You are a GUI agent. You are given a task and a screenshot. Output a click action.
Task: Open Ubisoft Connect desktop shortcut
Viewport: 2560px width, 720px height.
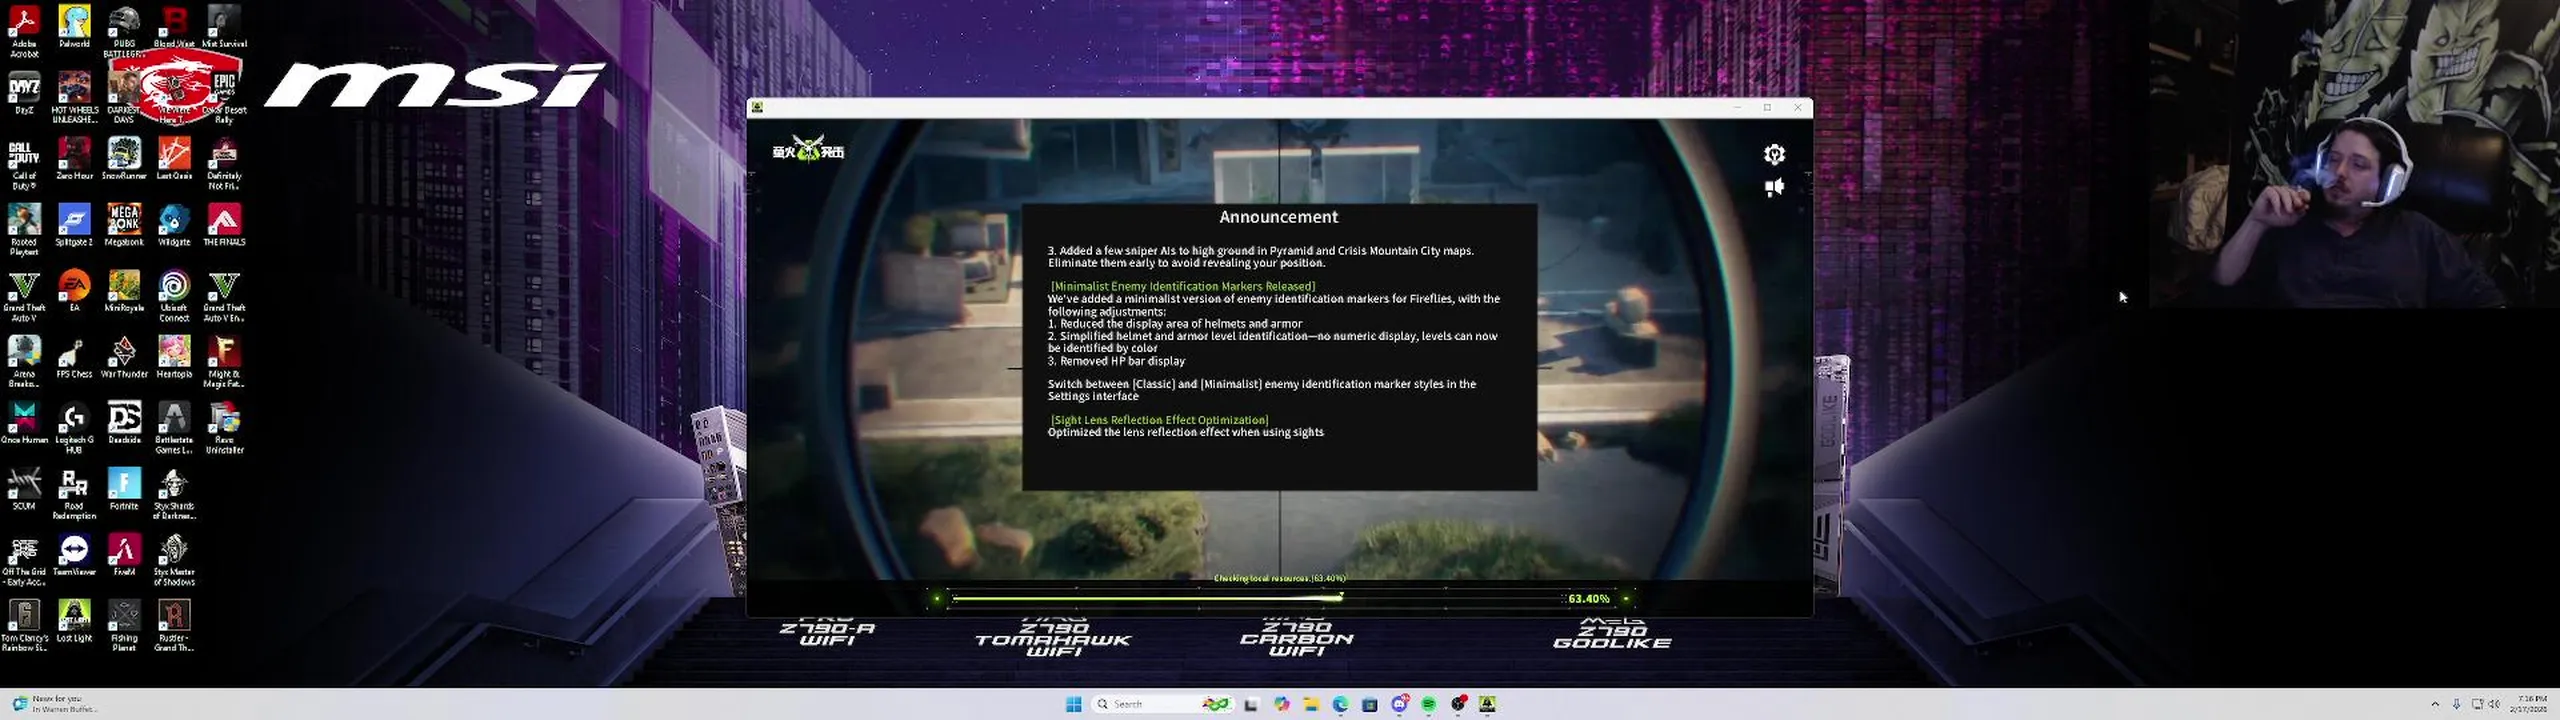174,296
